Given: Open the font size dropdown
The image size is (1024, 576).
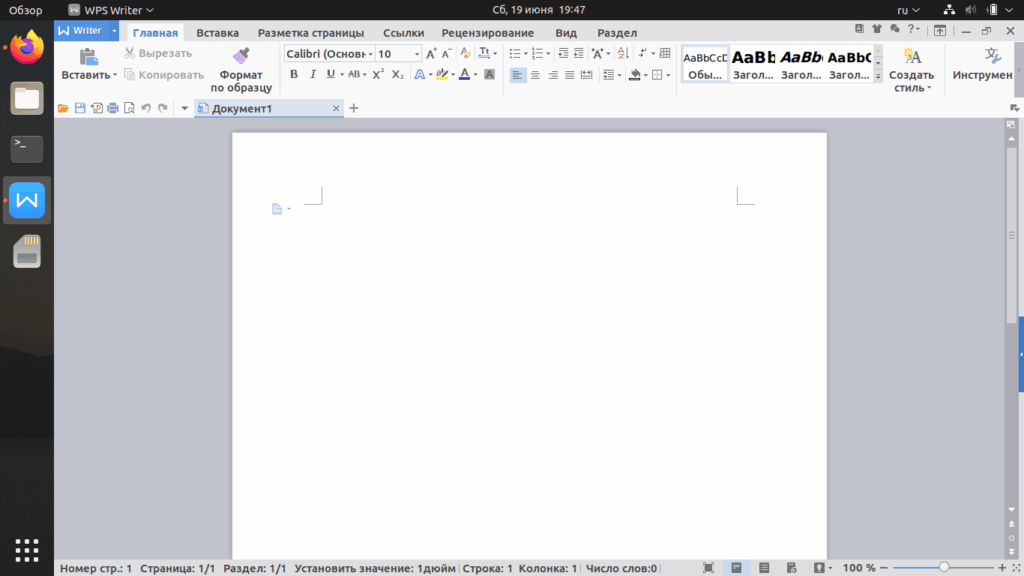Looking at the screenshot, I should [x=417, y=54].
